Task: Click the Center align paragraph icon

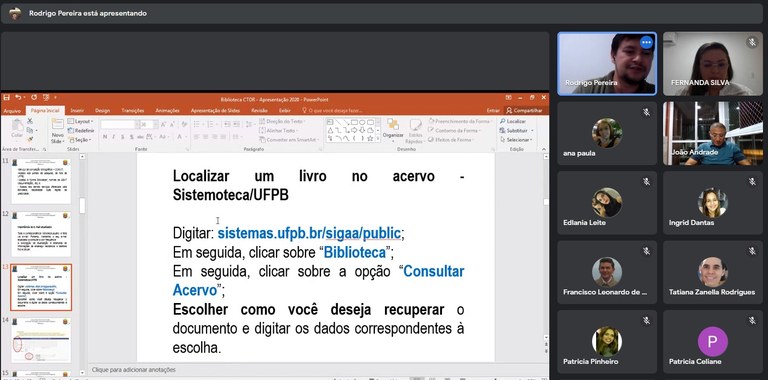Action: pyautogui.click(x=205, y=137)
